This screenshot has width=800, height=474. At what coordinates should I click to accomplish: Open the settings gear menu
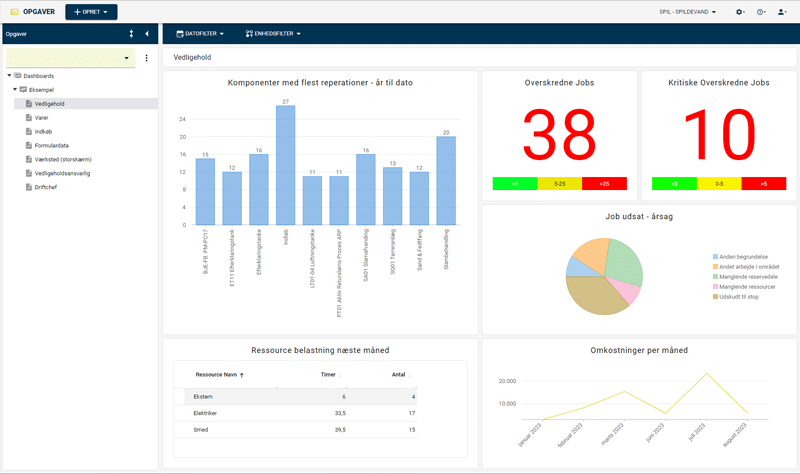pos(740,12)
